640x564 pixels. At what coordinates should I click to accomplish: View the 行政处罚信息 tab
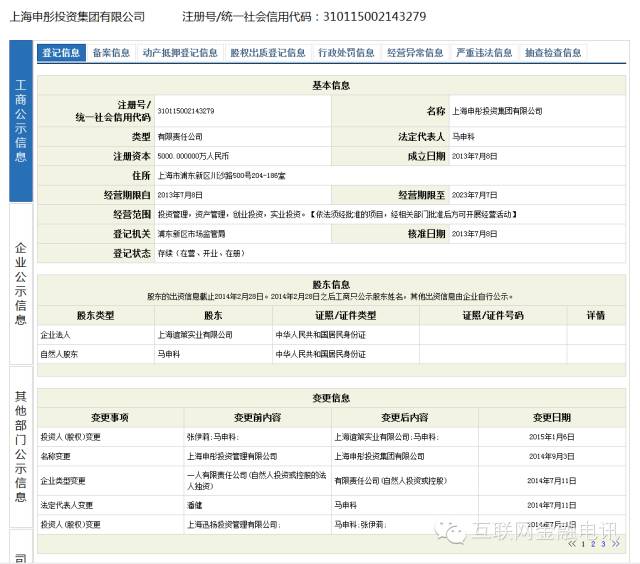pyautogui.click(x=346, y=53)
